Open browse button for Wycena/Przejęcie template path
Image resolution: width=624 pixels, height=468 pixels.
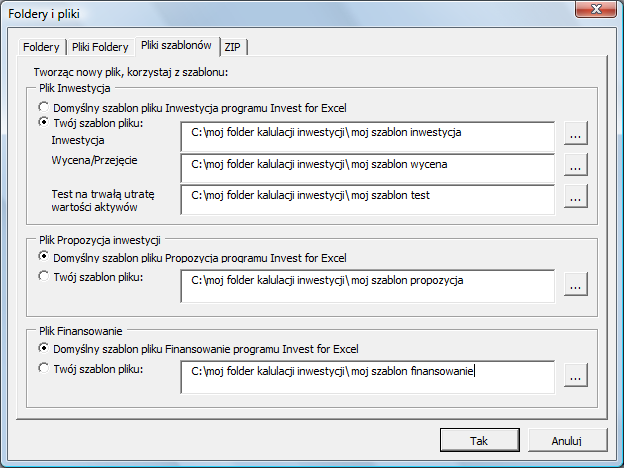coord(575,165)
